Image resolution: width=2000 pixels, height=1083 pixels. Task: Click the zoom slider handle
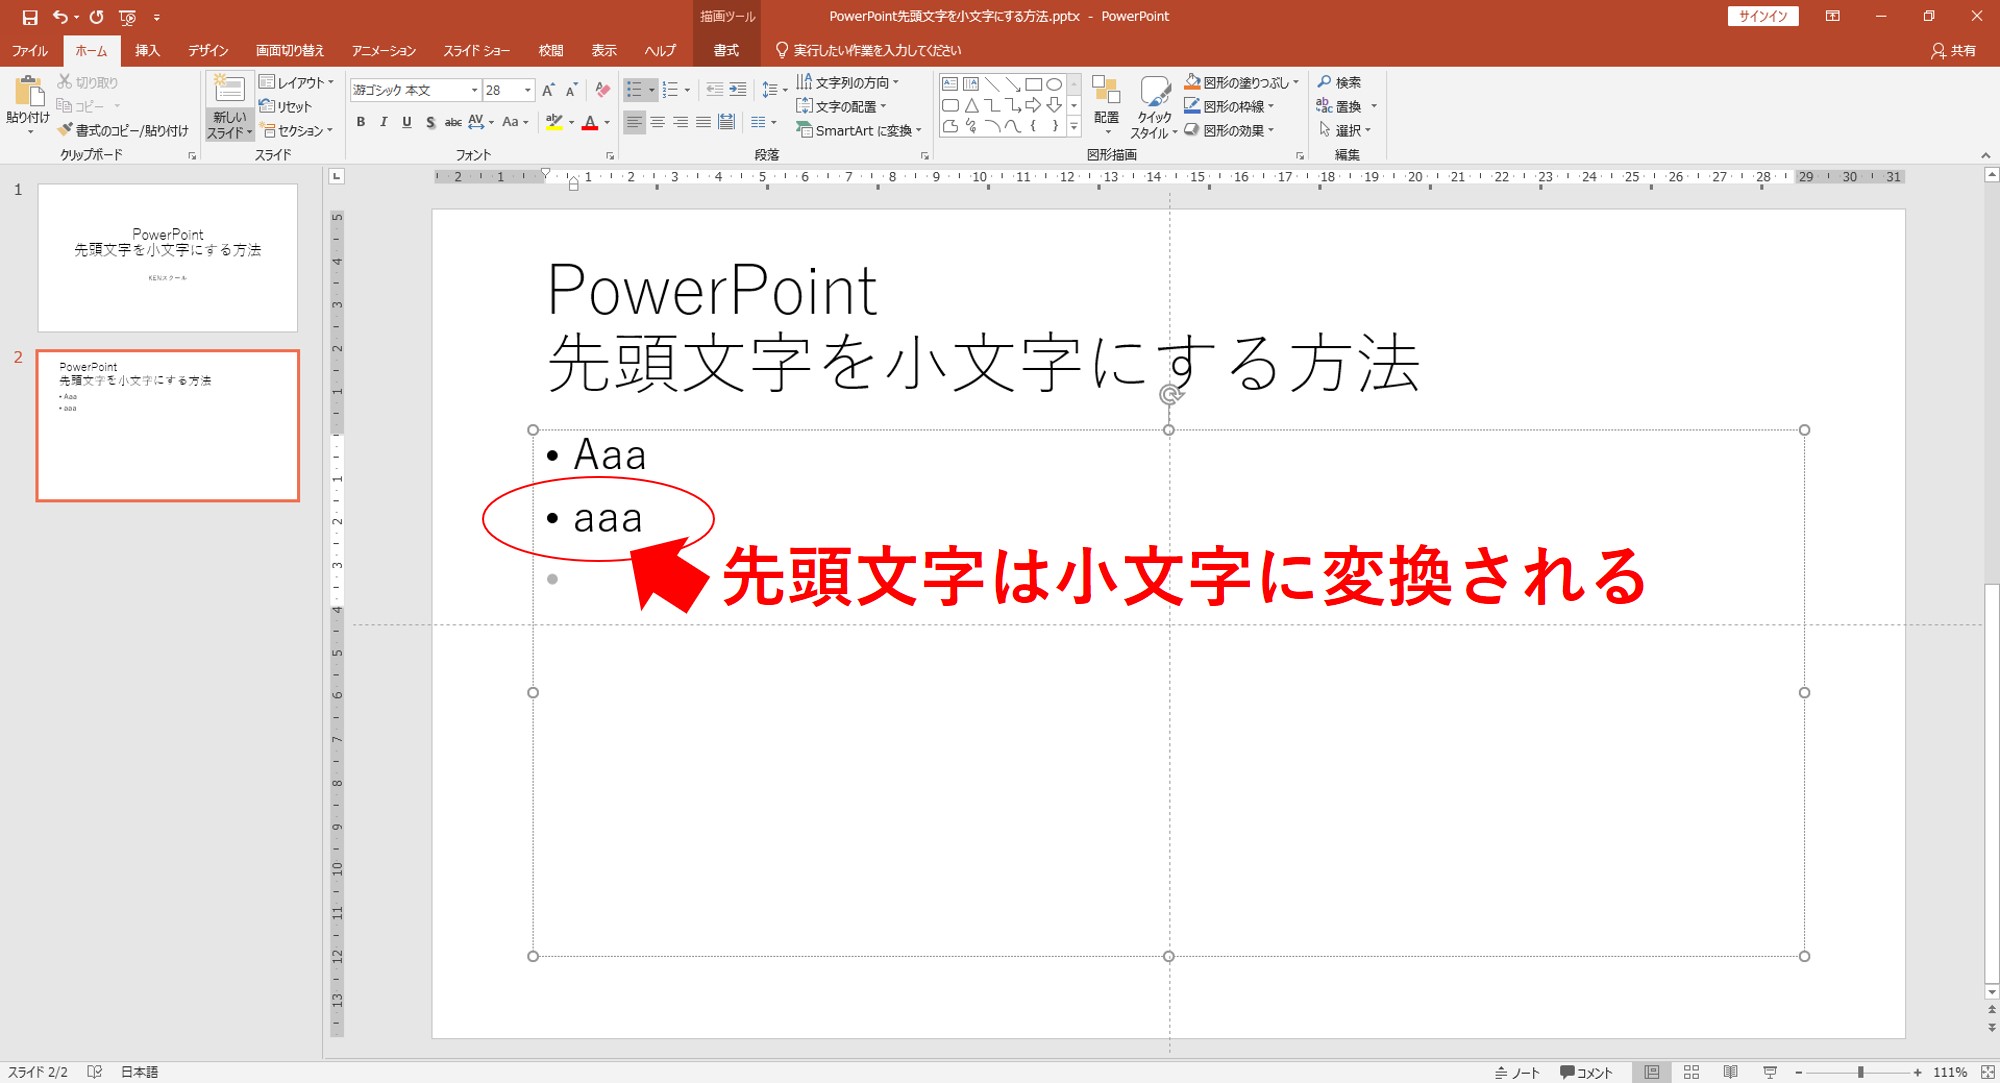[1860, 1072]
